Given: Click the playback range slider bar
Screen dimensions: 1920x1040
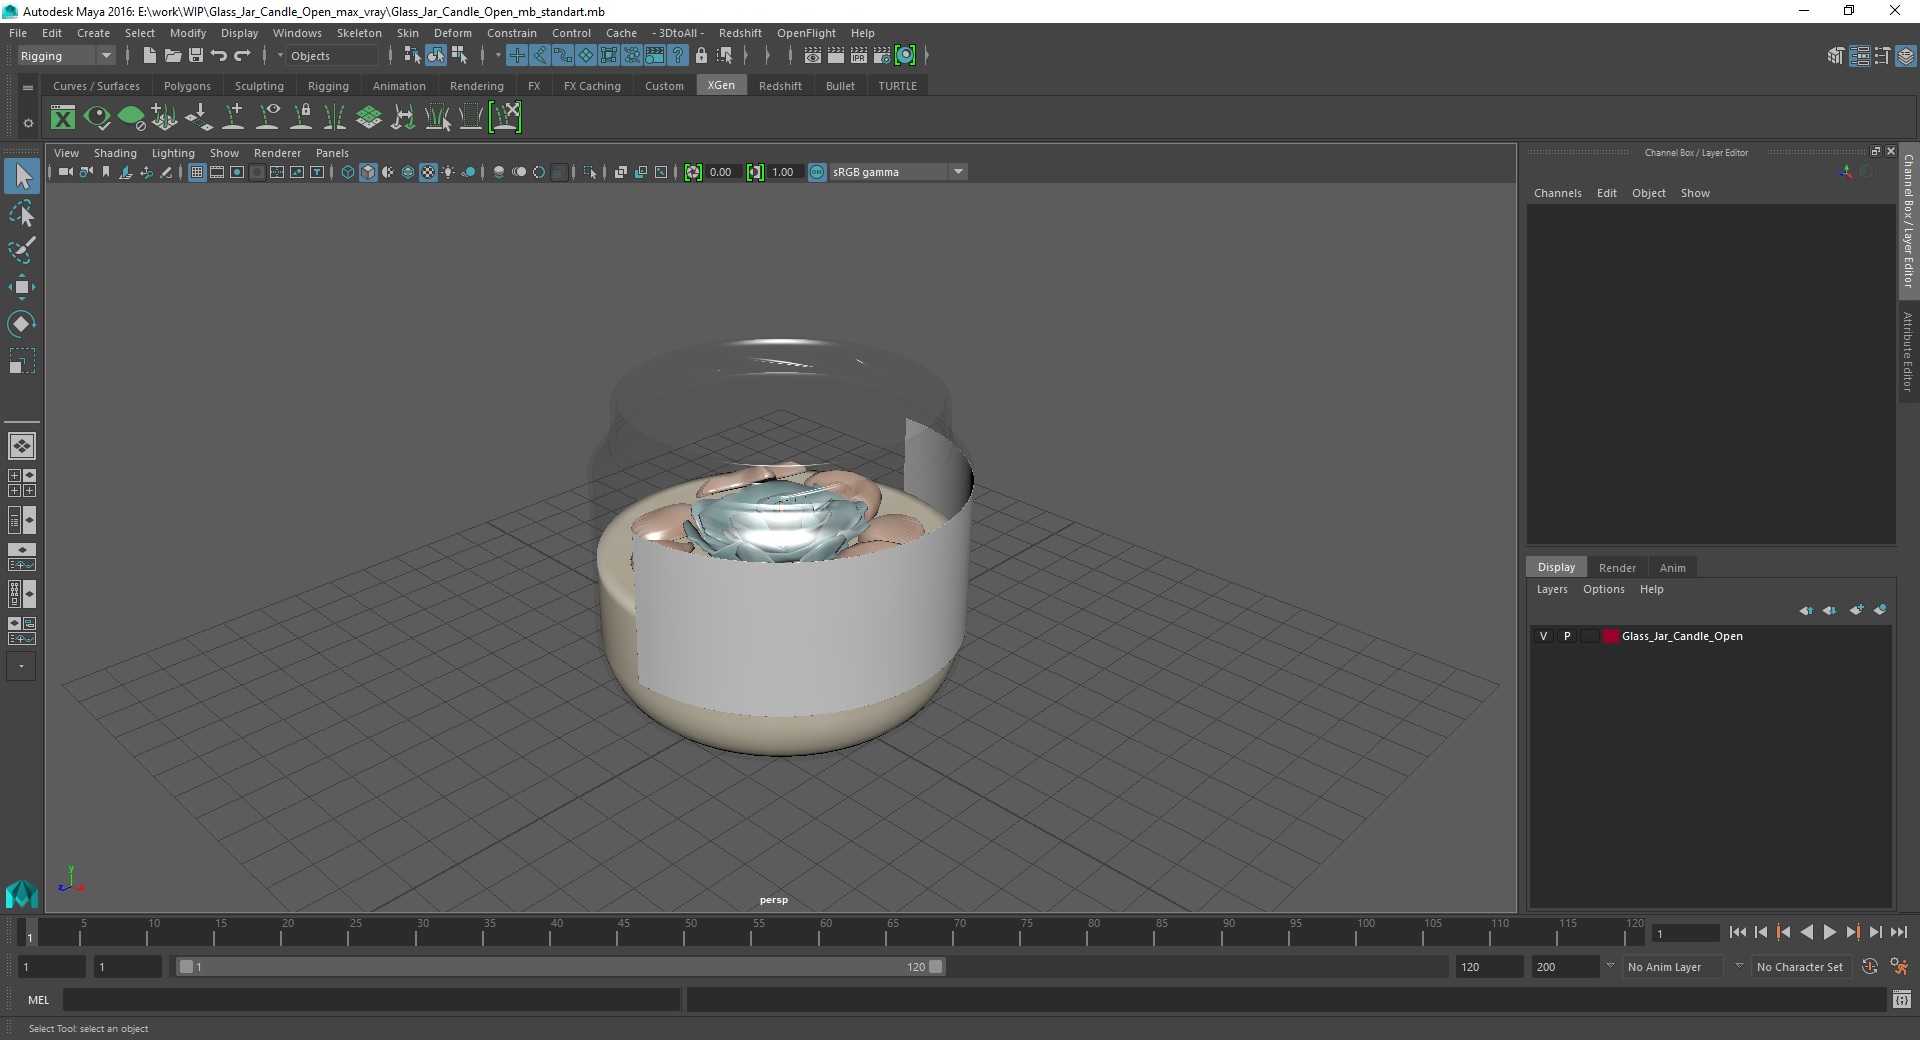Looking at the screenshot, I should [560, 967].
